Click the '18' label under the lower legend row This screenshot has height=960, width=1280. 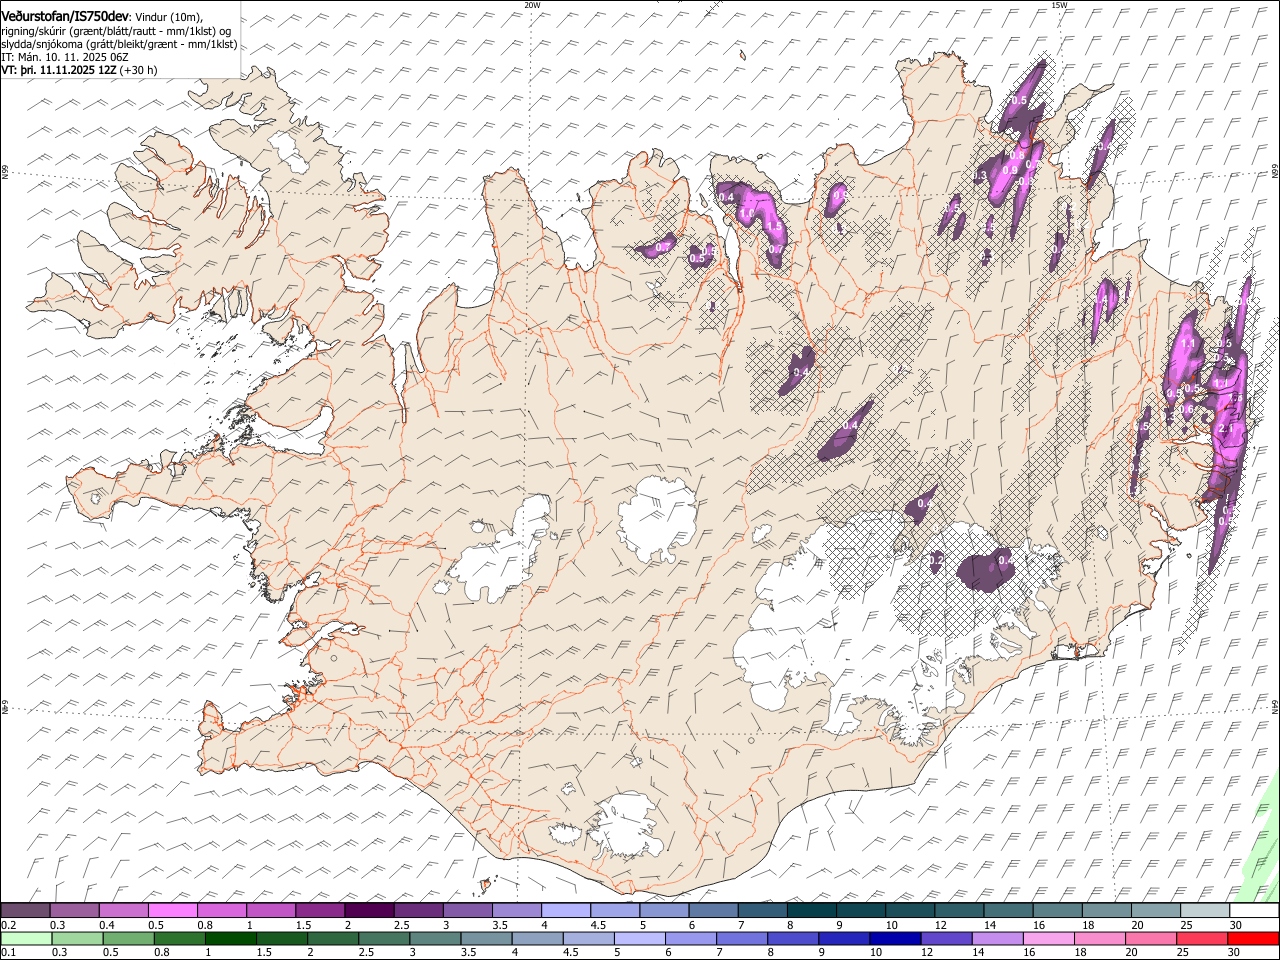pos(1080,952)
